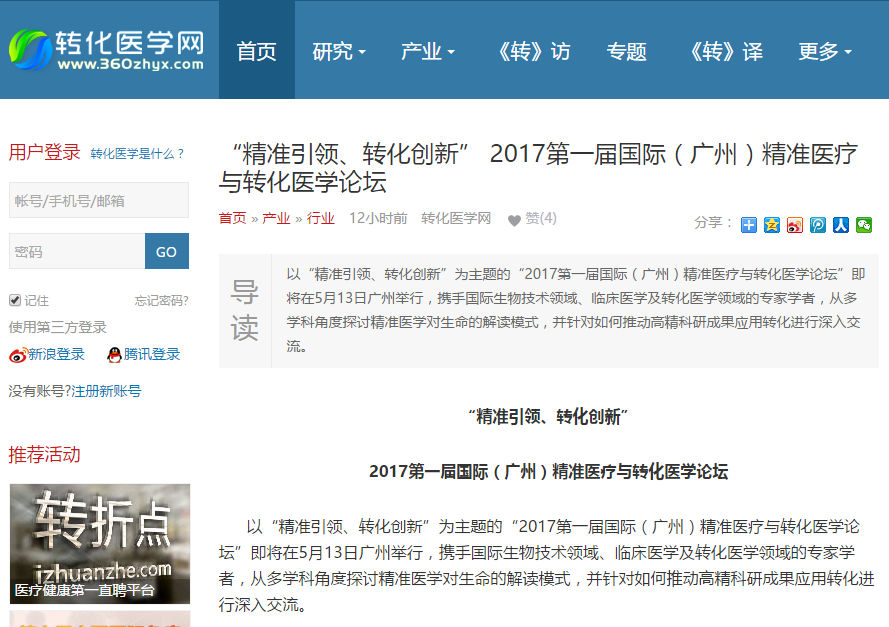Share to Renren icon

click(841, 225)
